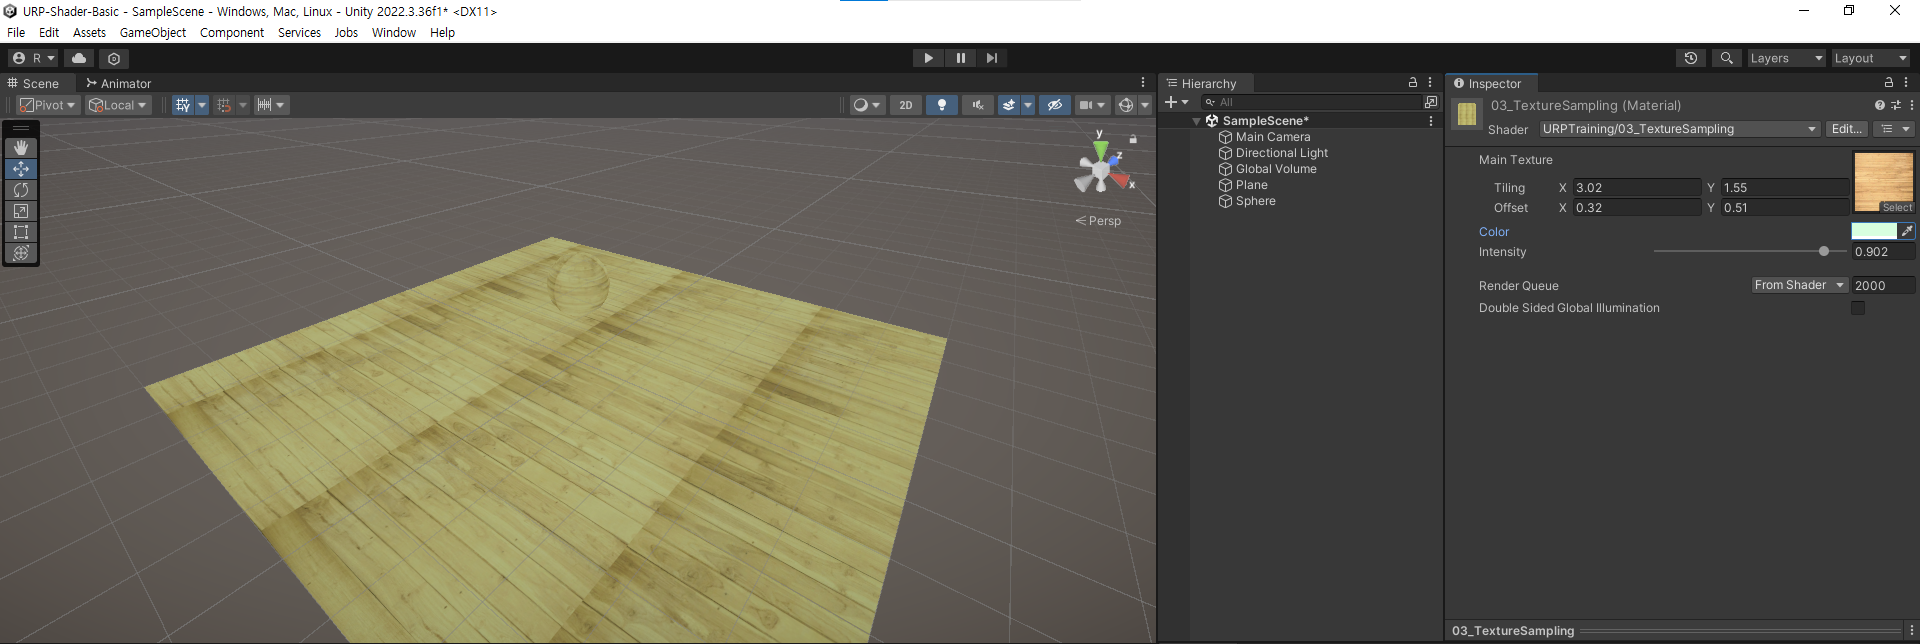Lock the Inspector panel

[x=1889, y=83]
